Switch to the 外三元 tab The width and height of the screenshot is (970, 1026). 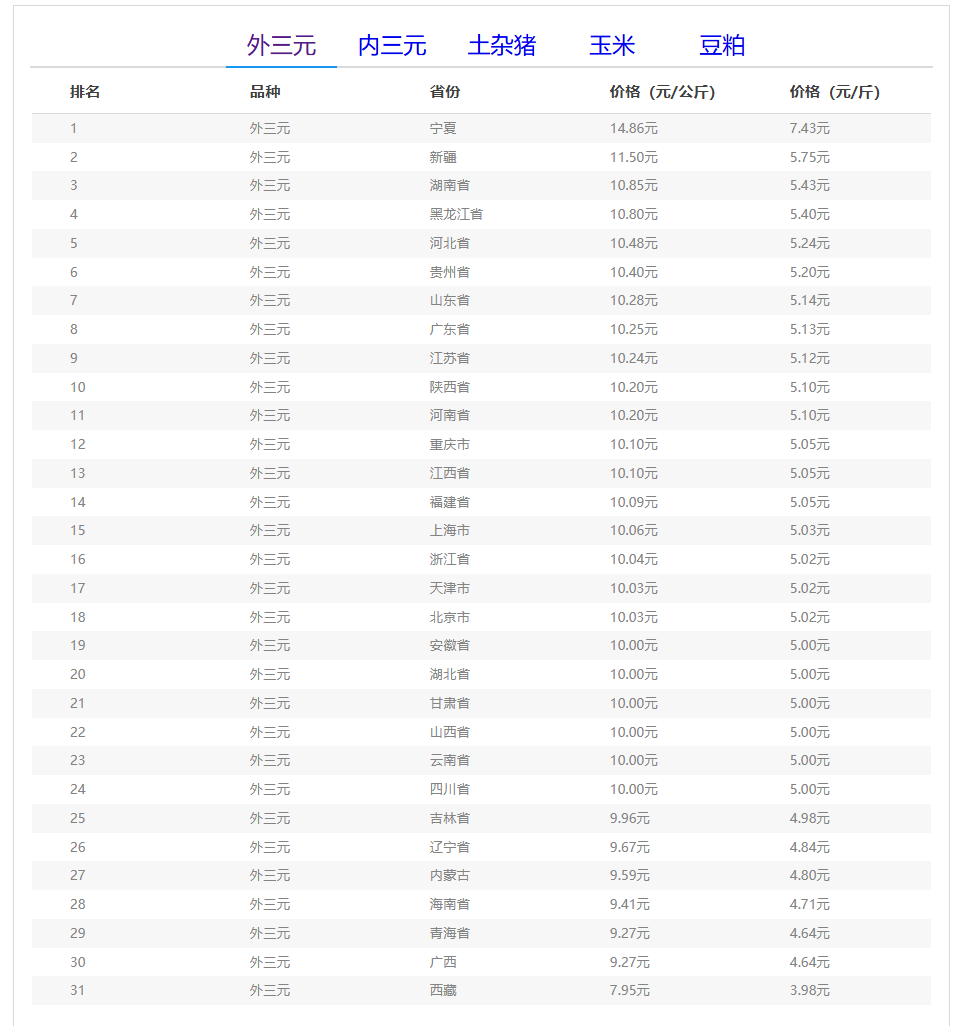281,46
